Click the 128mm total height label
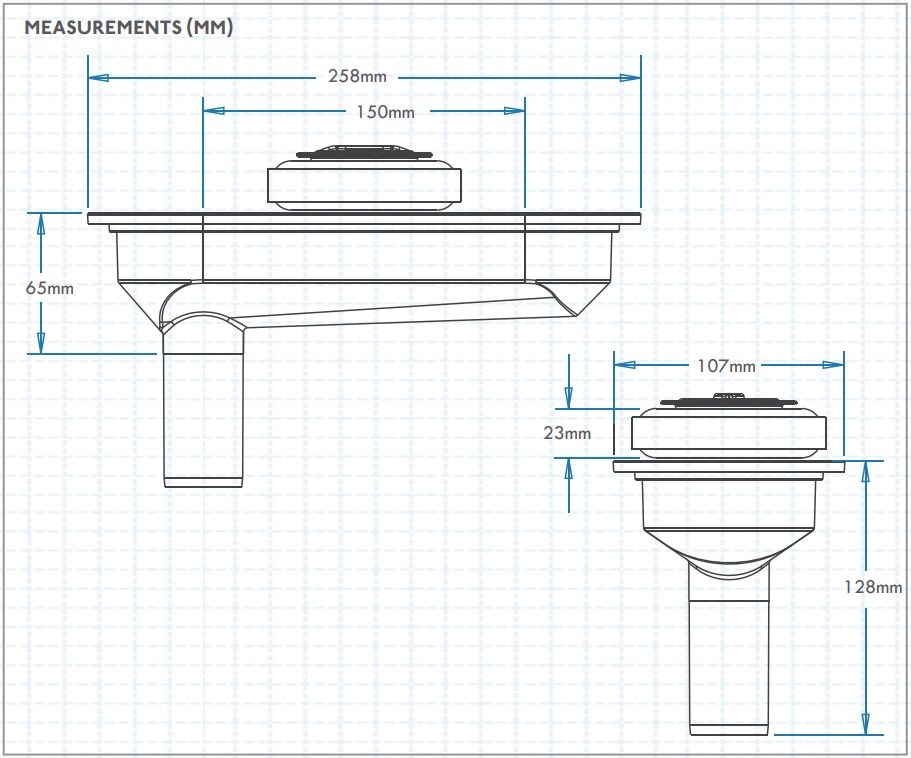Viewport: 911px width, 758px height. pyautogui.click(x=873, y=587)
